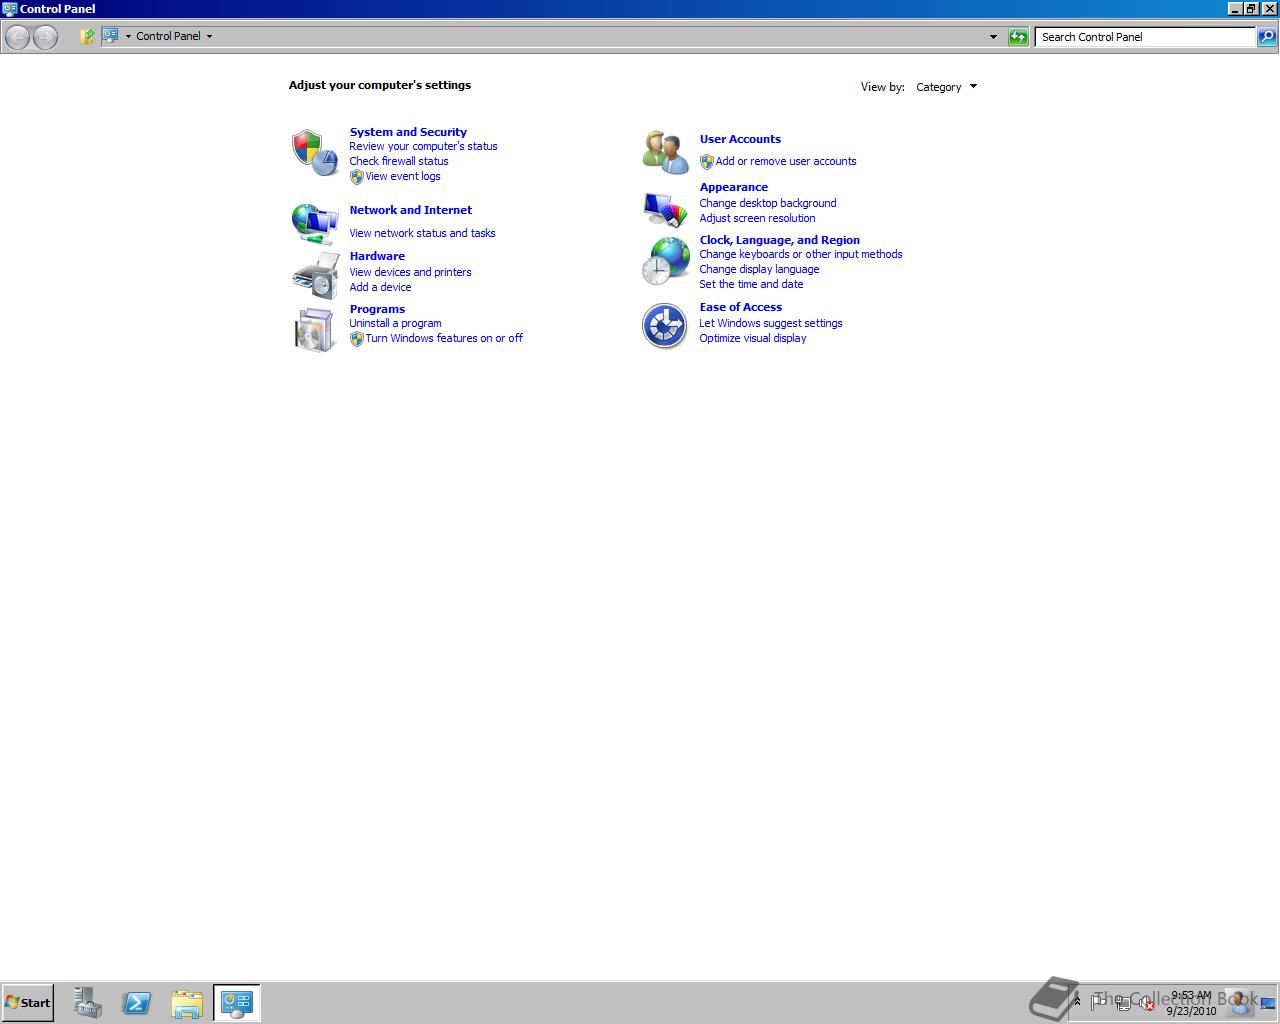The width and height of the screenshot is (1280, 1024).
Task: Click the Hardware printer icon
Action: click(315, 275)
